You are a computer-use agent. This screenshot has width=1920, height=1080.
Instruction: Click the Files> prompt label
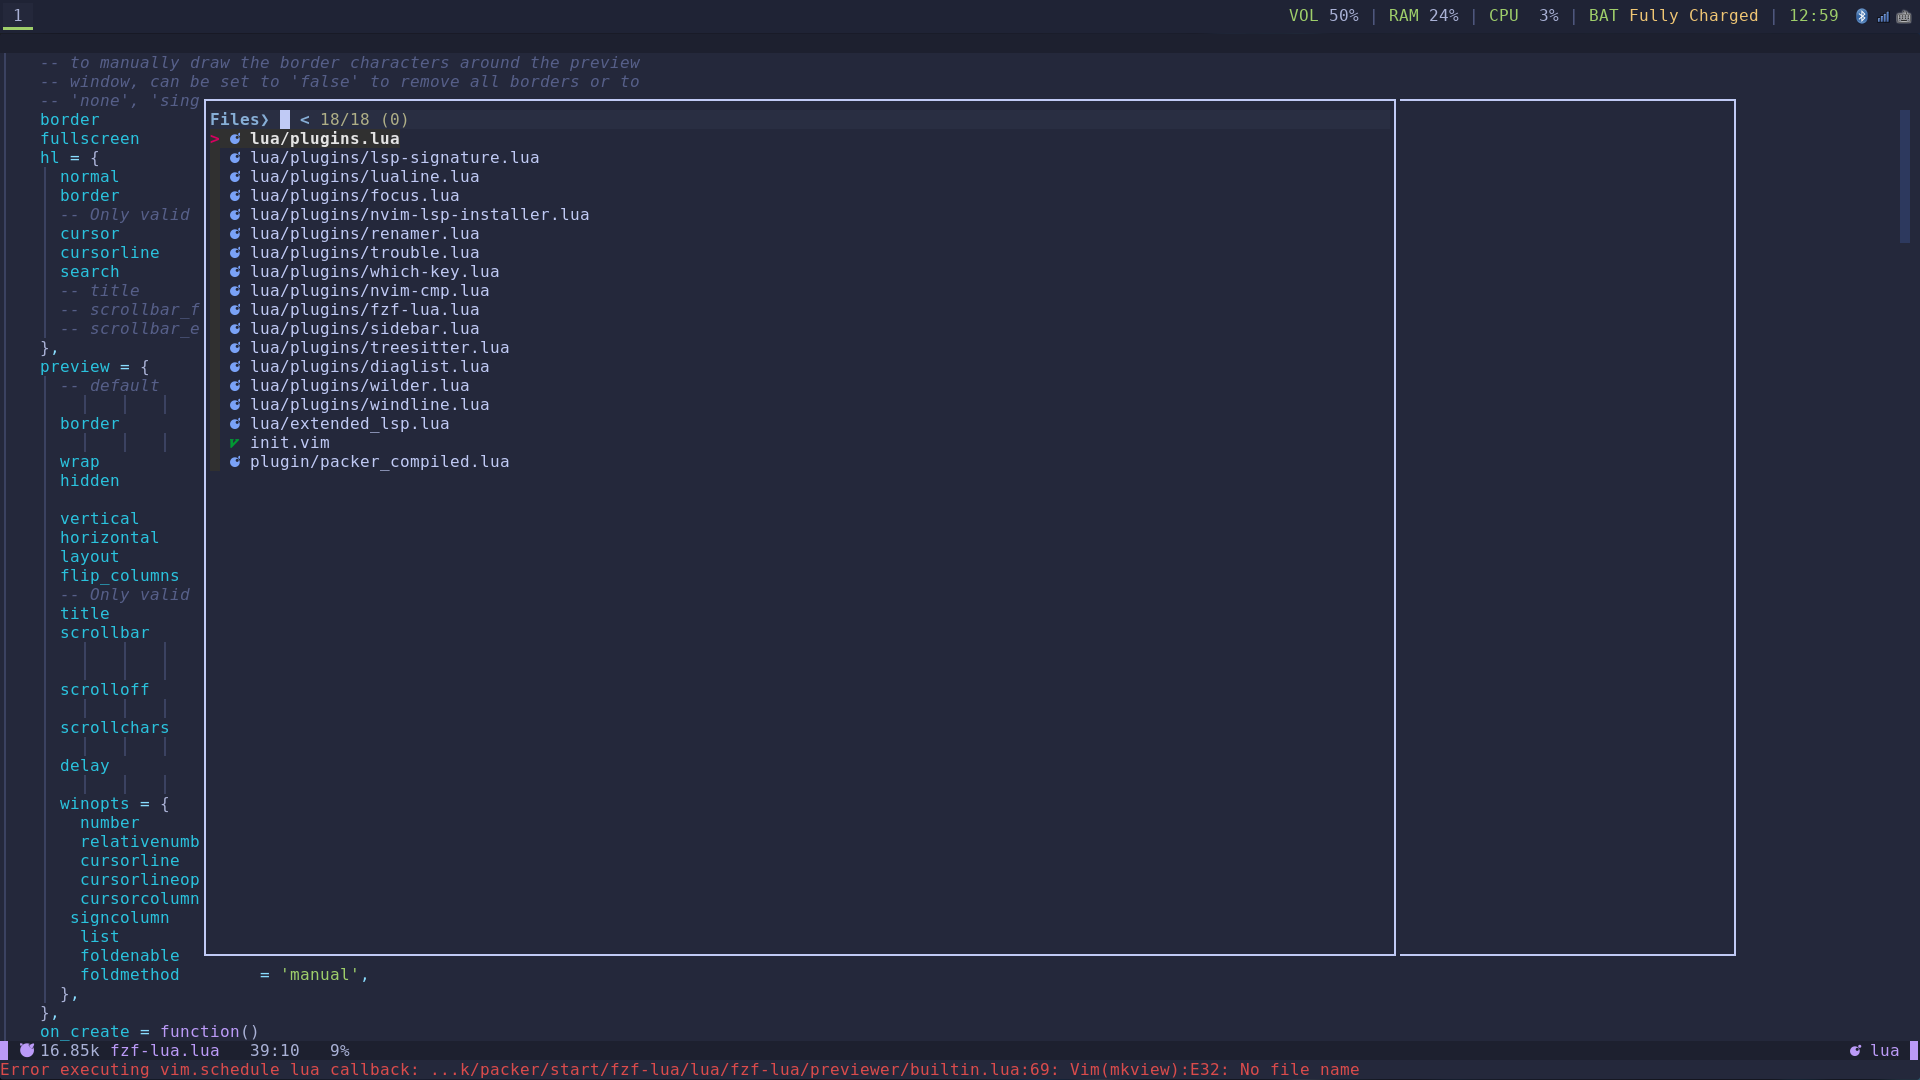pyautogui.click(x=238, y=119)
